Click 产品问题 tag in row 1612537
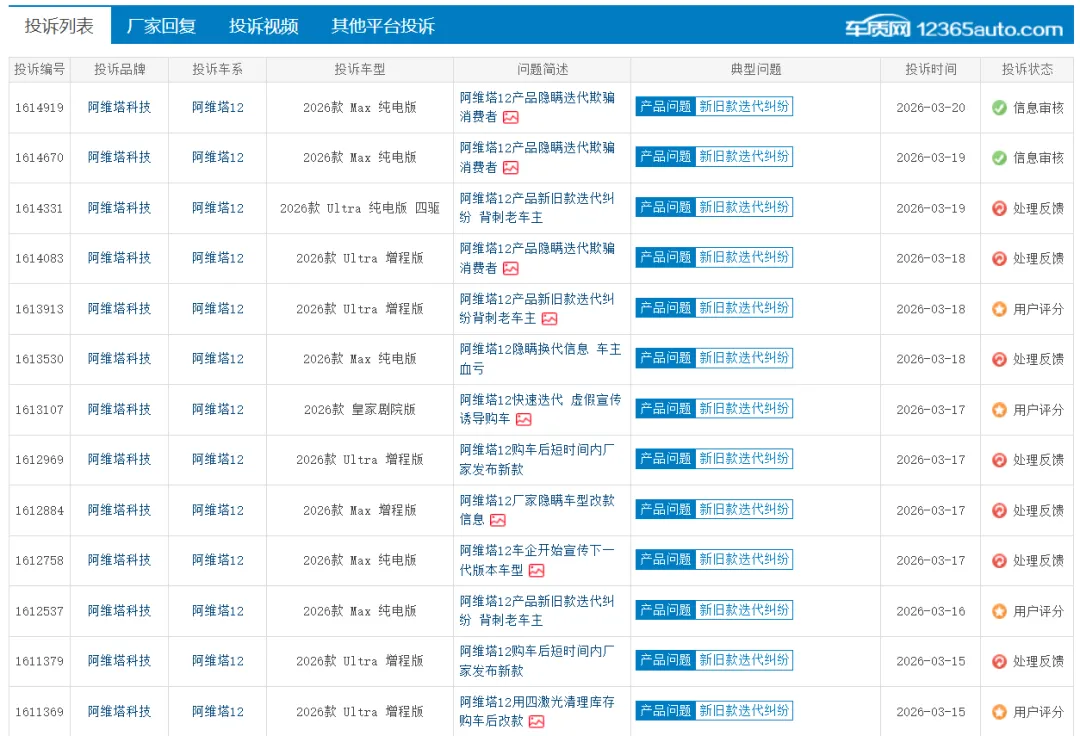Image resolution: width=1080 pixels, height=736 pixels. (665, 610)
